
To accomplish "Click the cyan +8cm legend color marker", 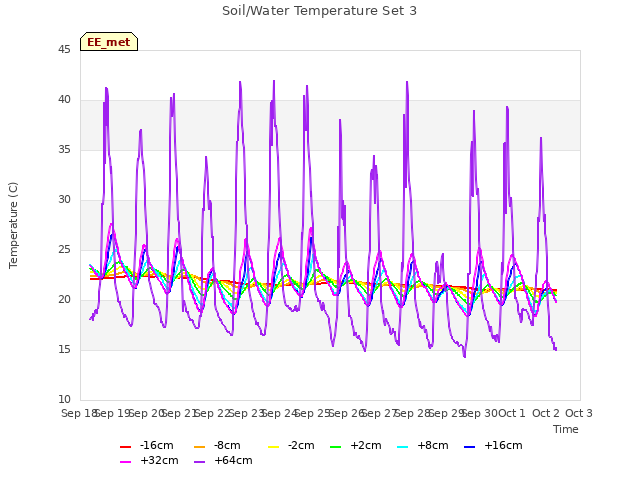I will 402,447.
